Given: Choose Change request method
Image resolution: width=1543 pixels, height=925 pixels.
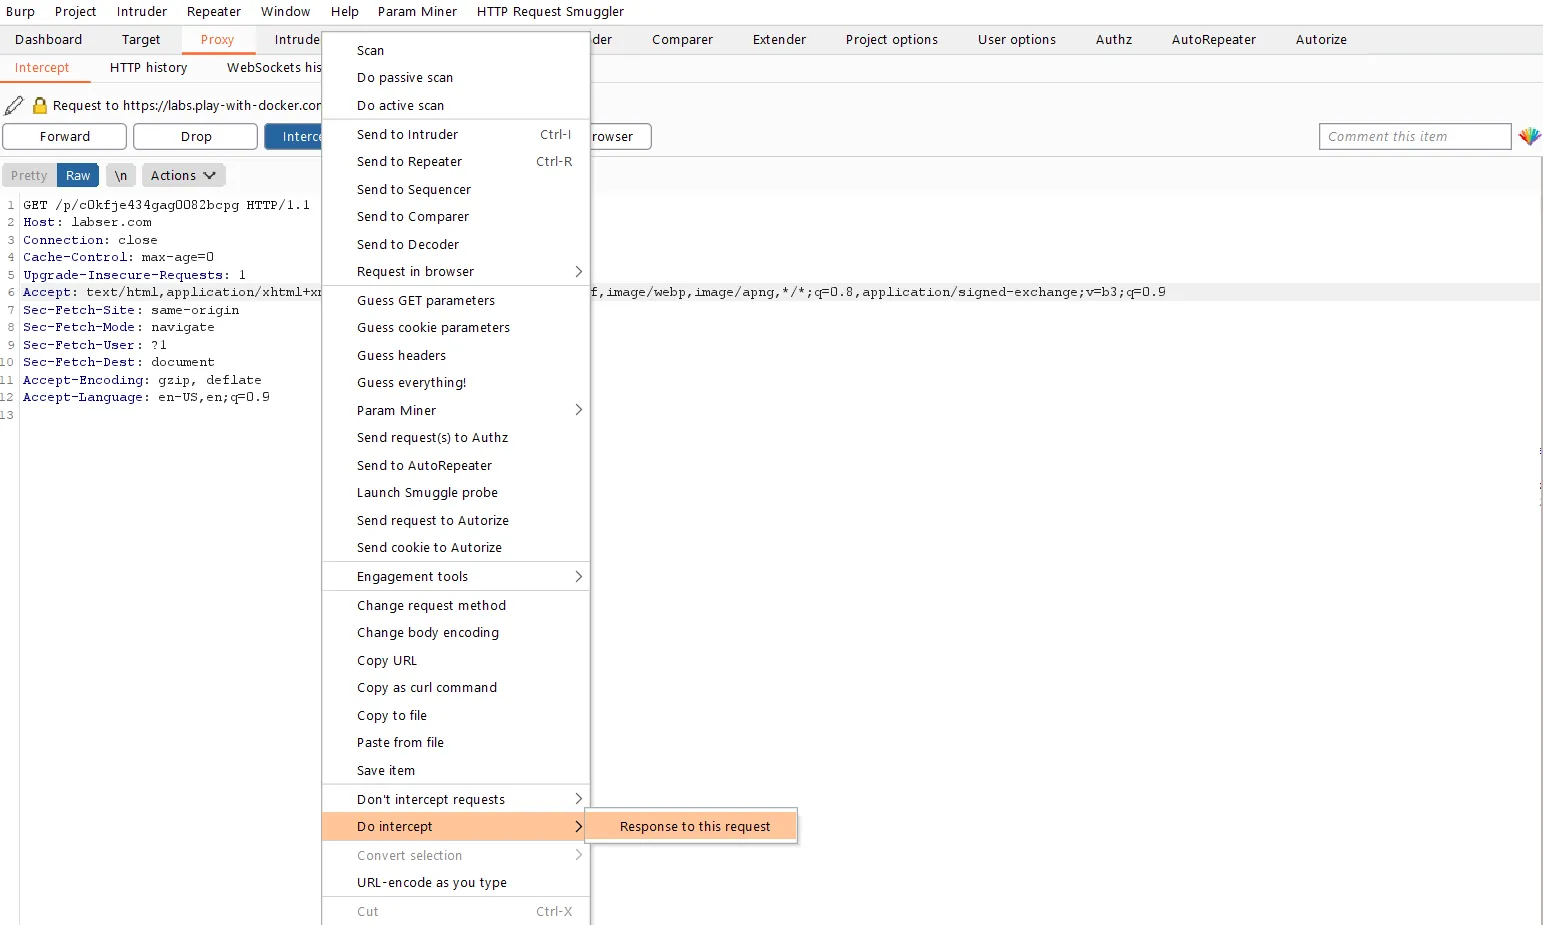Looking at the screenshot, I should tap(456, 606).
